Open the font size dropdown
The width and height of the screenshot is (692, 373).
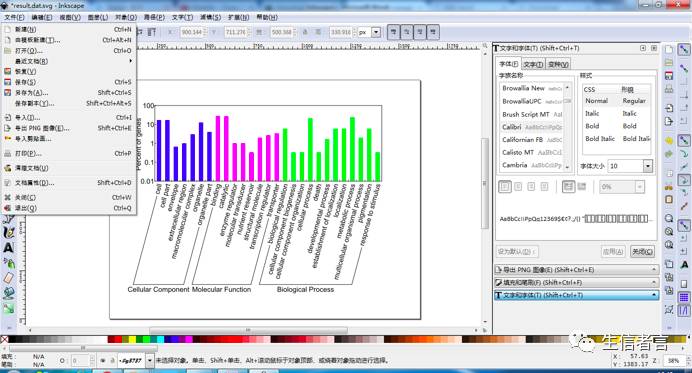point(647,166)
